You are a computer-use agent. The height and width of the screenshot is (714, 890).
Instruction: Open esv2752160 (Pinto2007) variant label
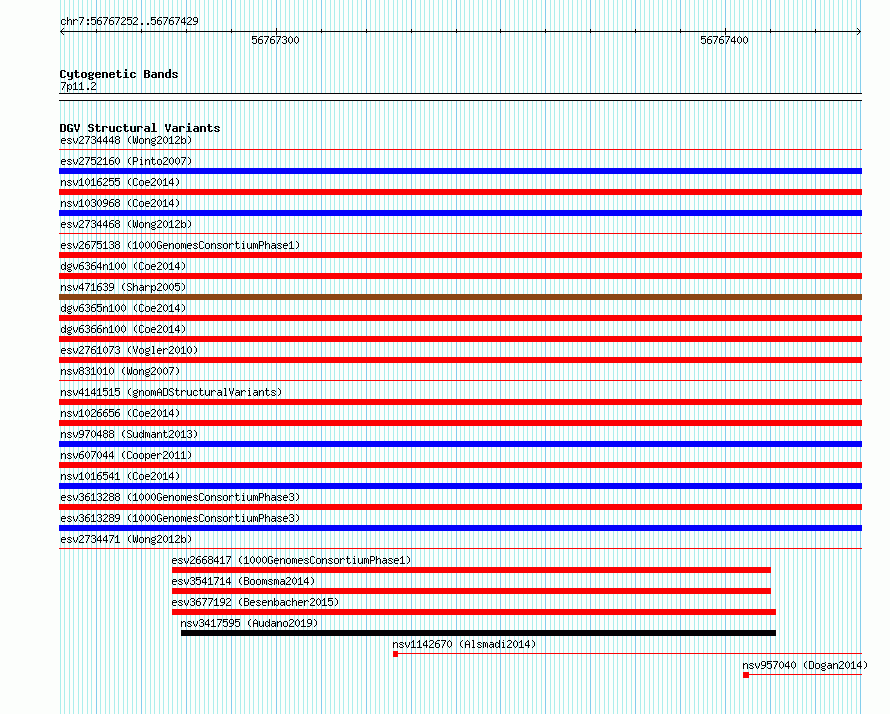coord(126,161)
